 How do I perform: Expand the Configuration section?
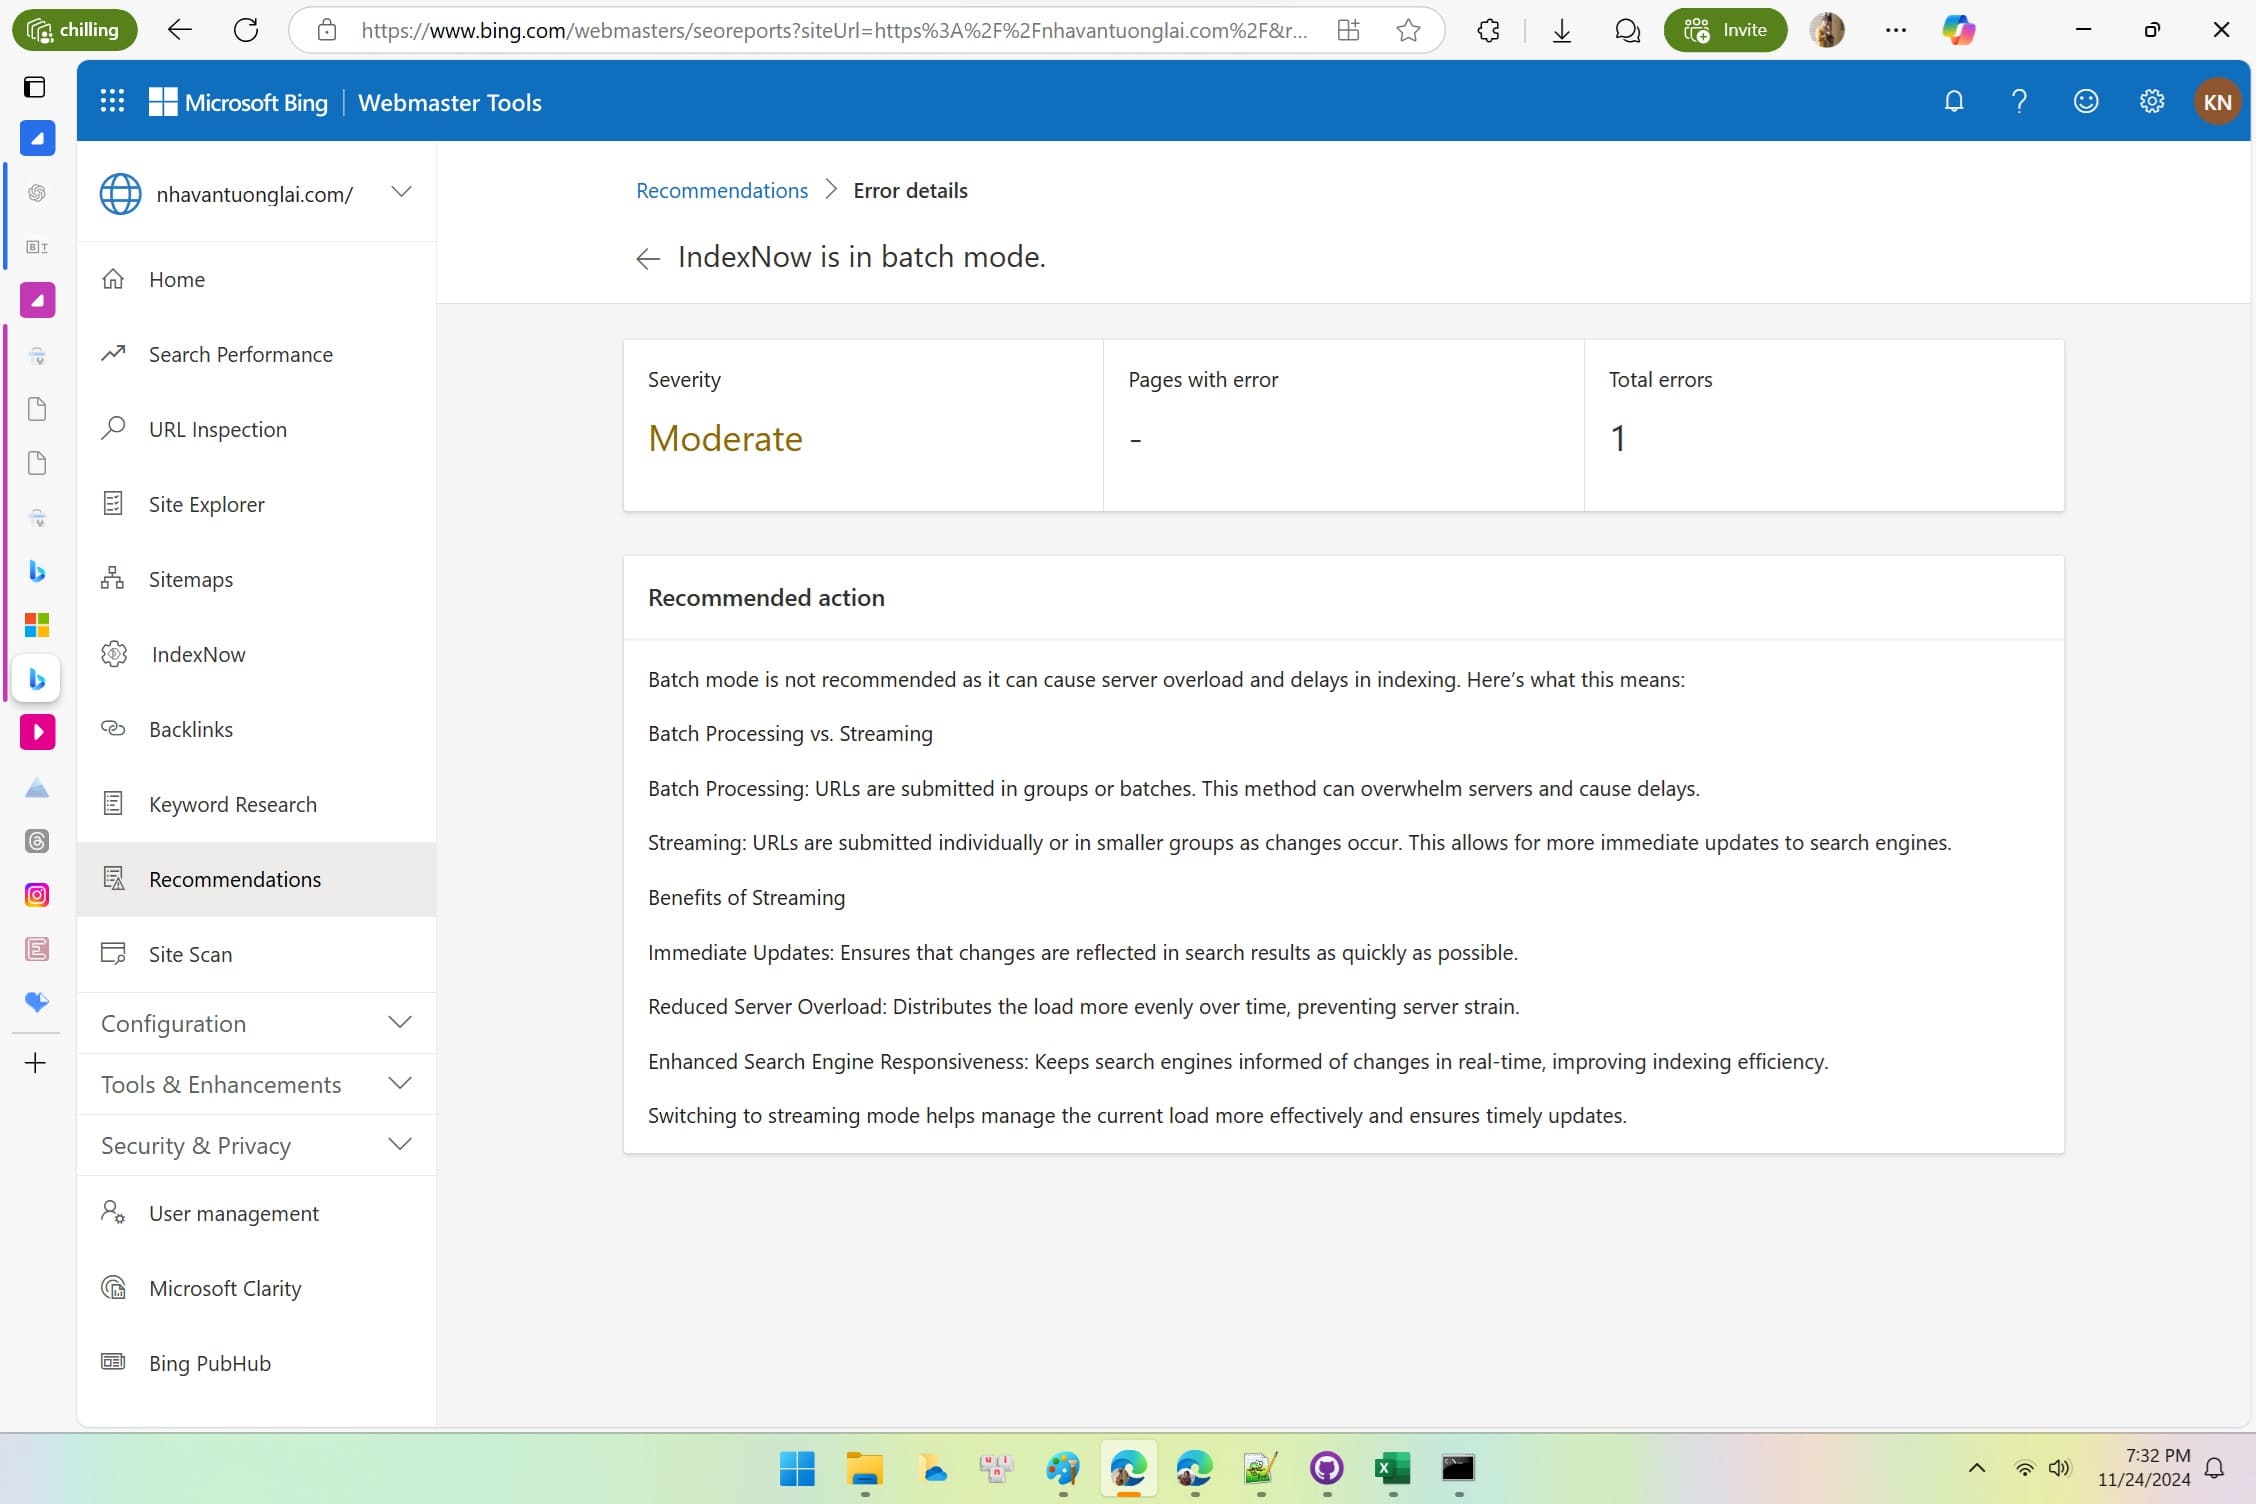(x=256, y=1023)
